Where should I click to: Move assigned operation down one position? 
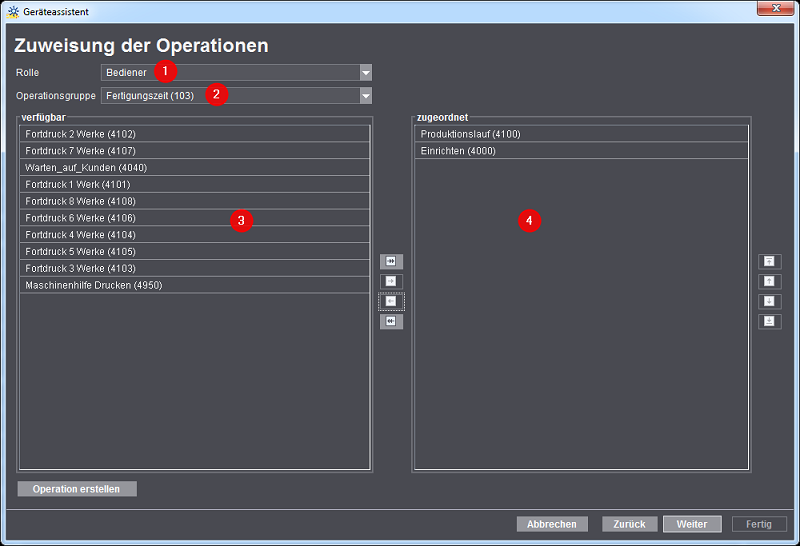point(769,301)
